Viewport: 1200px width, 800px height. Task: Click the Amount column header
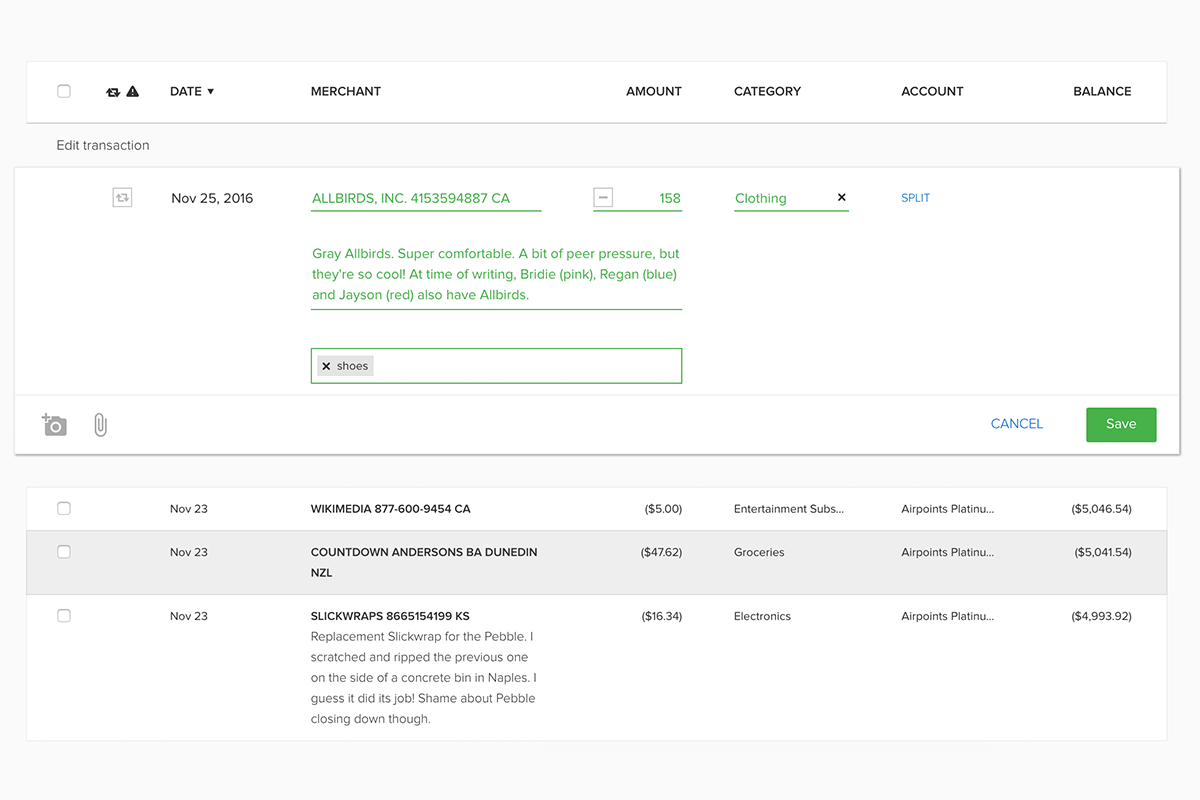click(x=653, y=91)
